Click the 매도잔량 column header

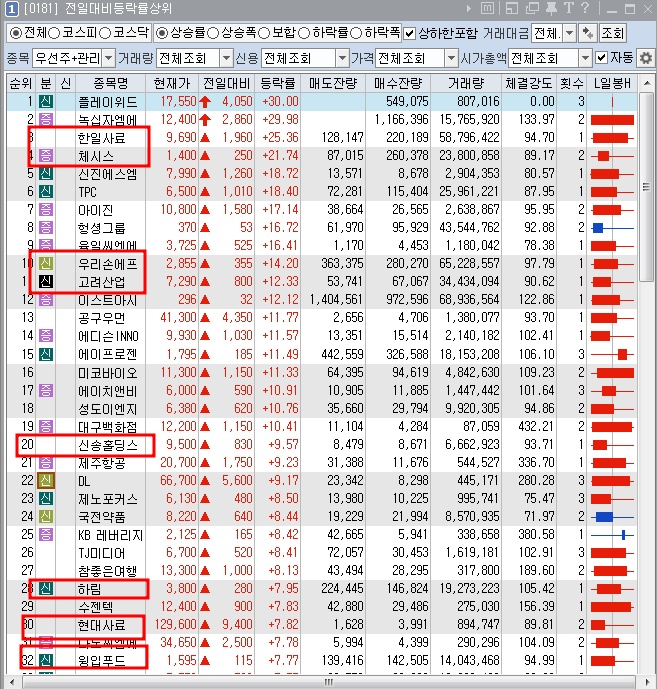[x=333, y=83]
